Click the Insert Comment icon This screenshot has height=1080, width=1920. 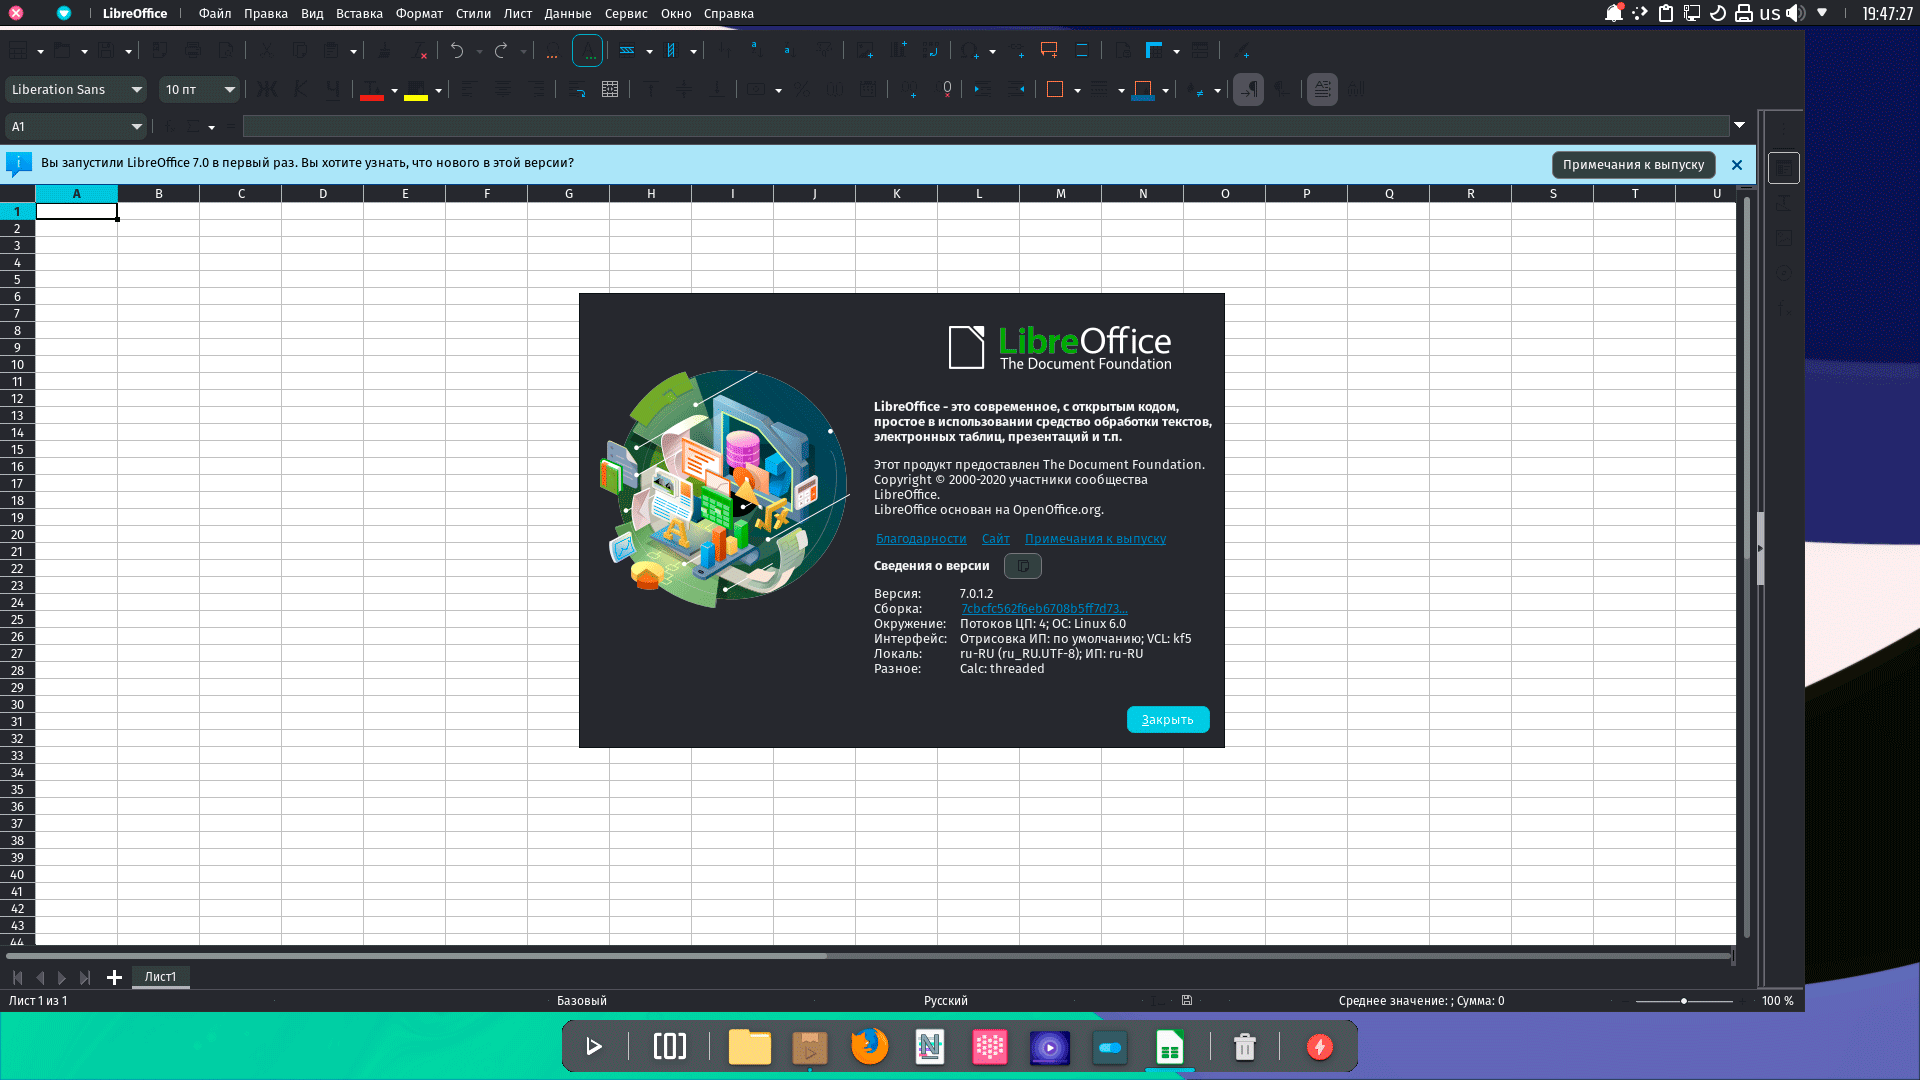point(1049,51)
